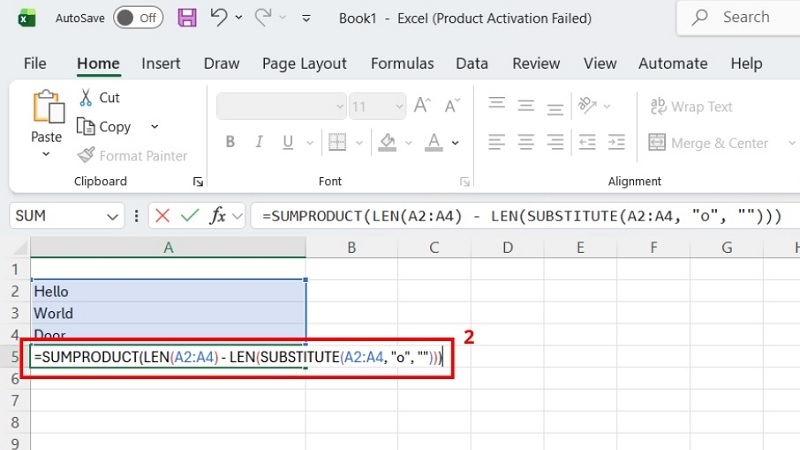The height and width of the screenshot is (450, 800).
Task: Click the Excel app logo icon
Action: [27, 18]
